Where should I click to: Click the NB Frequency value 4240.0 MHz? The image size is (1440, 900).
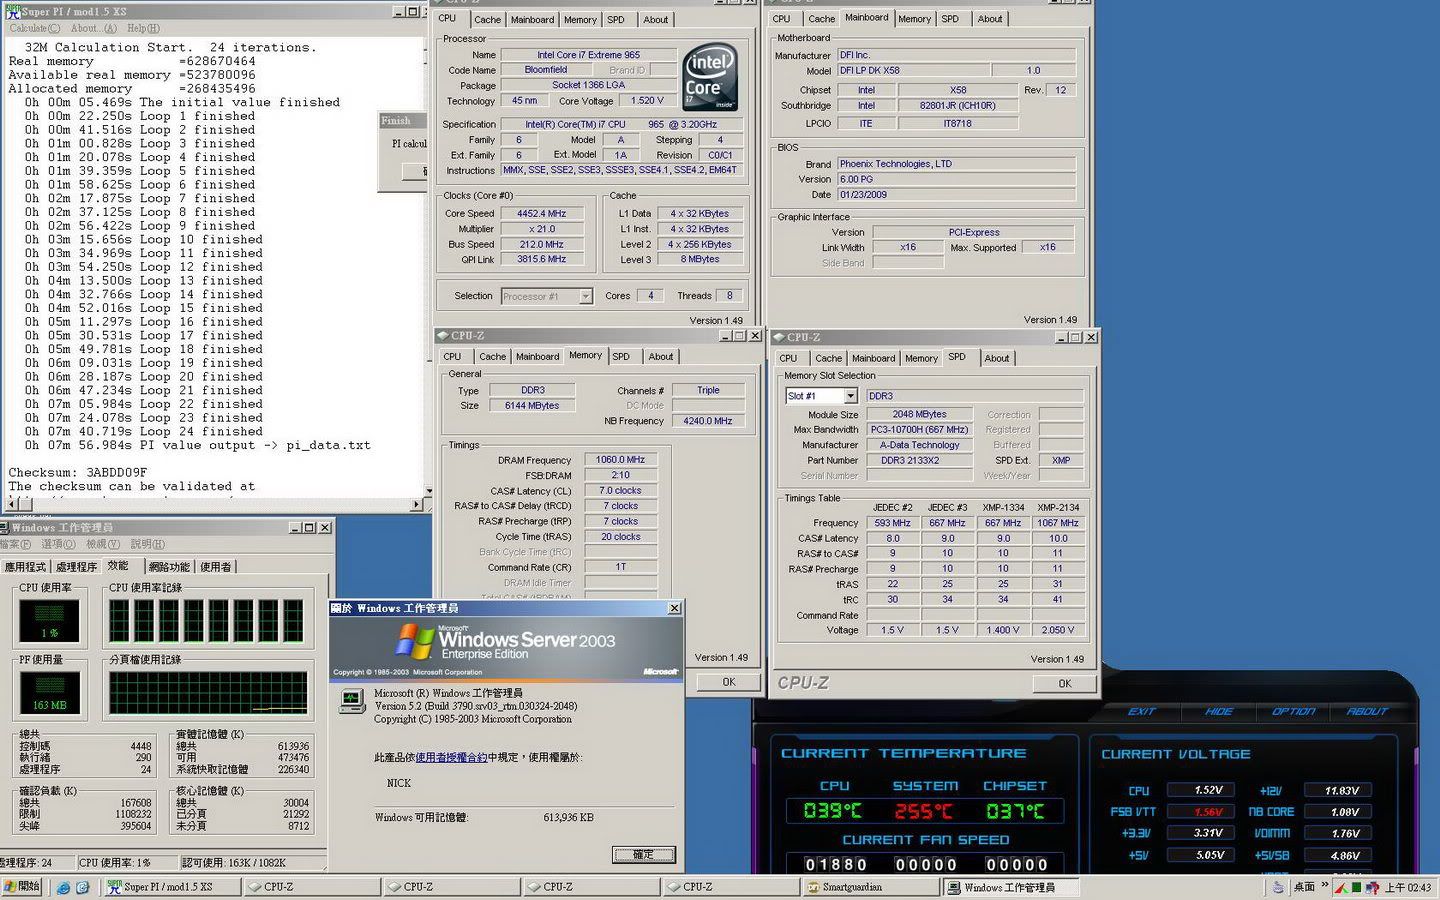tap(708, 421)
